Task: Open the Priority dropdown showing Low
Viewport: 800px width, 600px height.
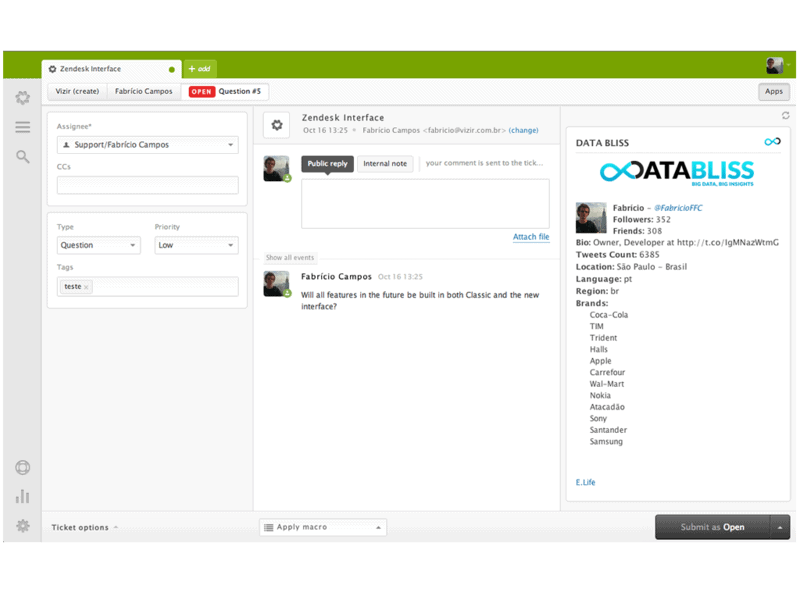Action: (196, 245)
